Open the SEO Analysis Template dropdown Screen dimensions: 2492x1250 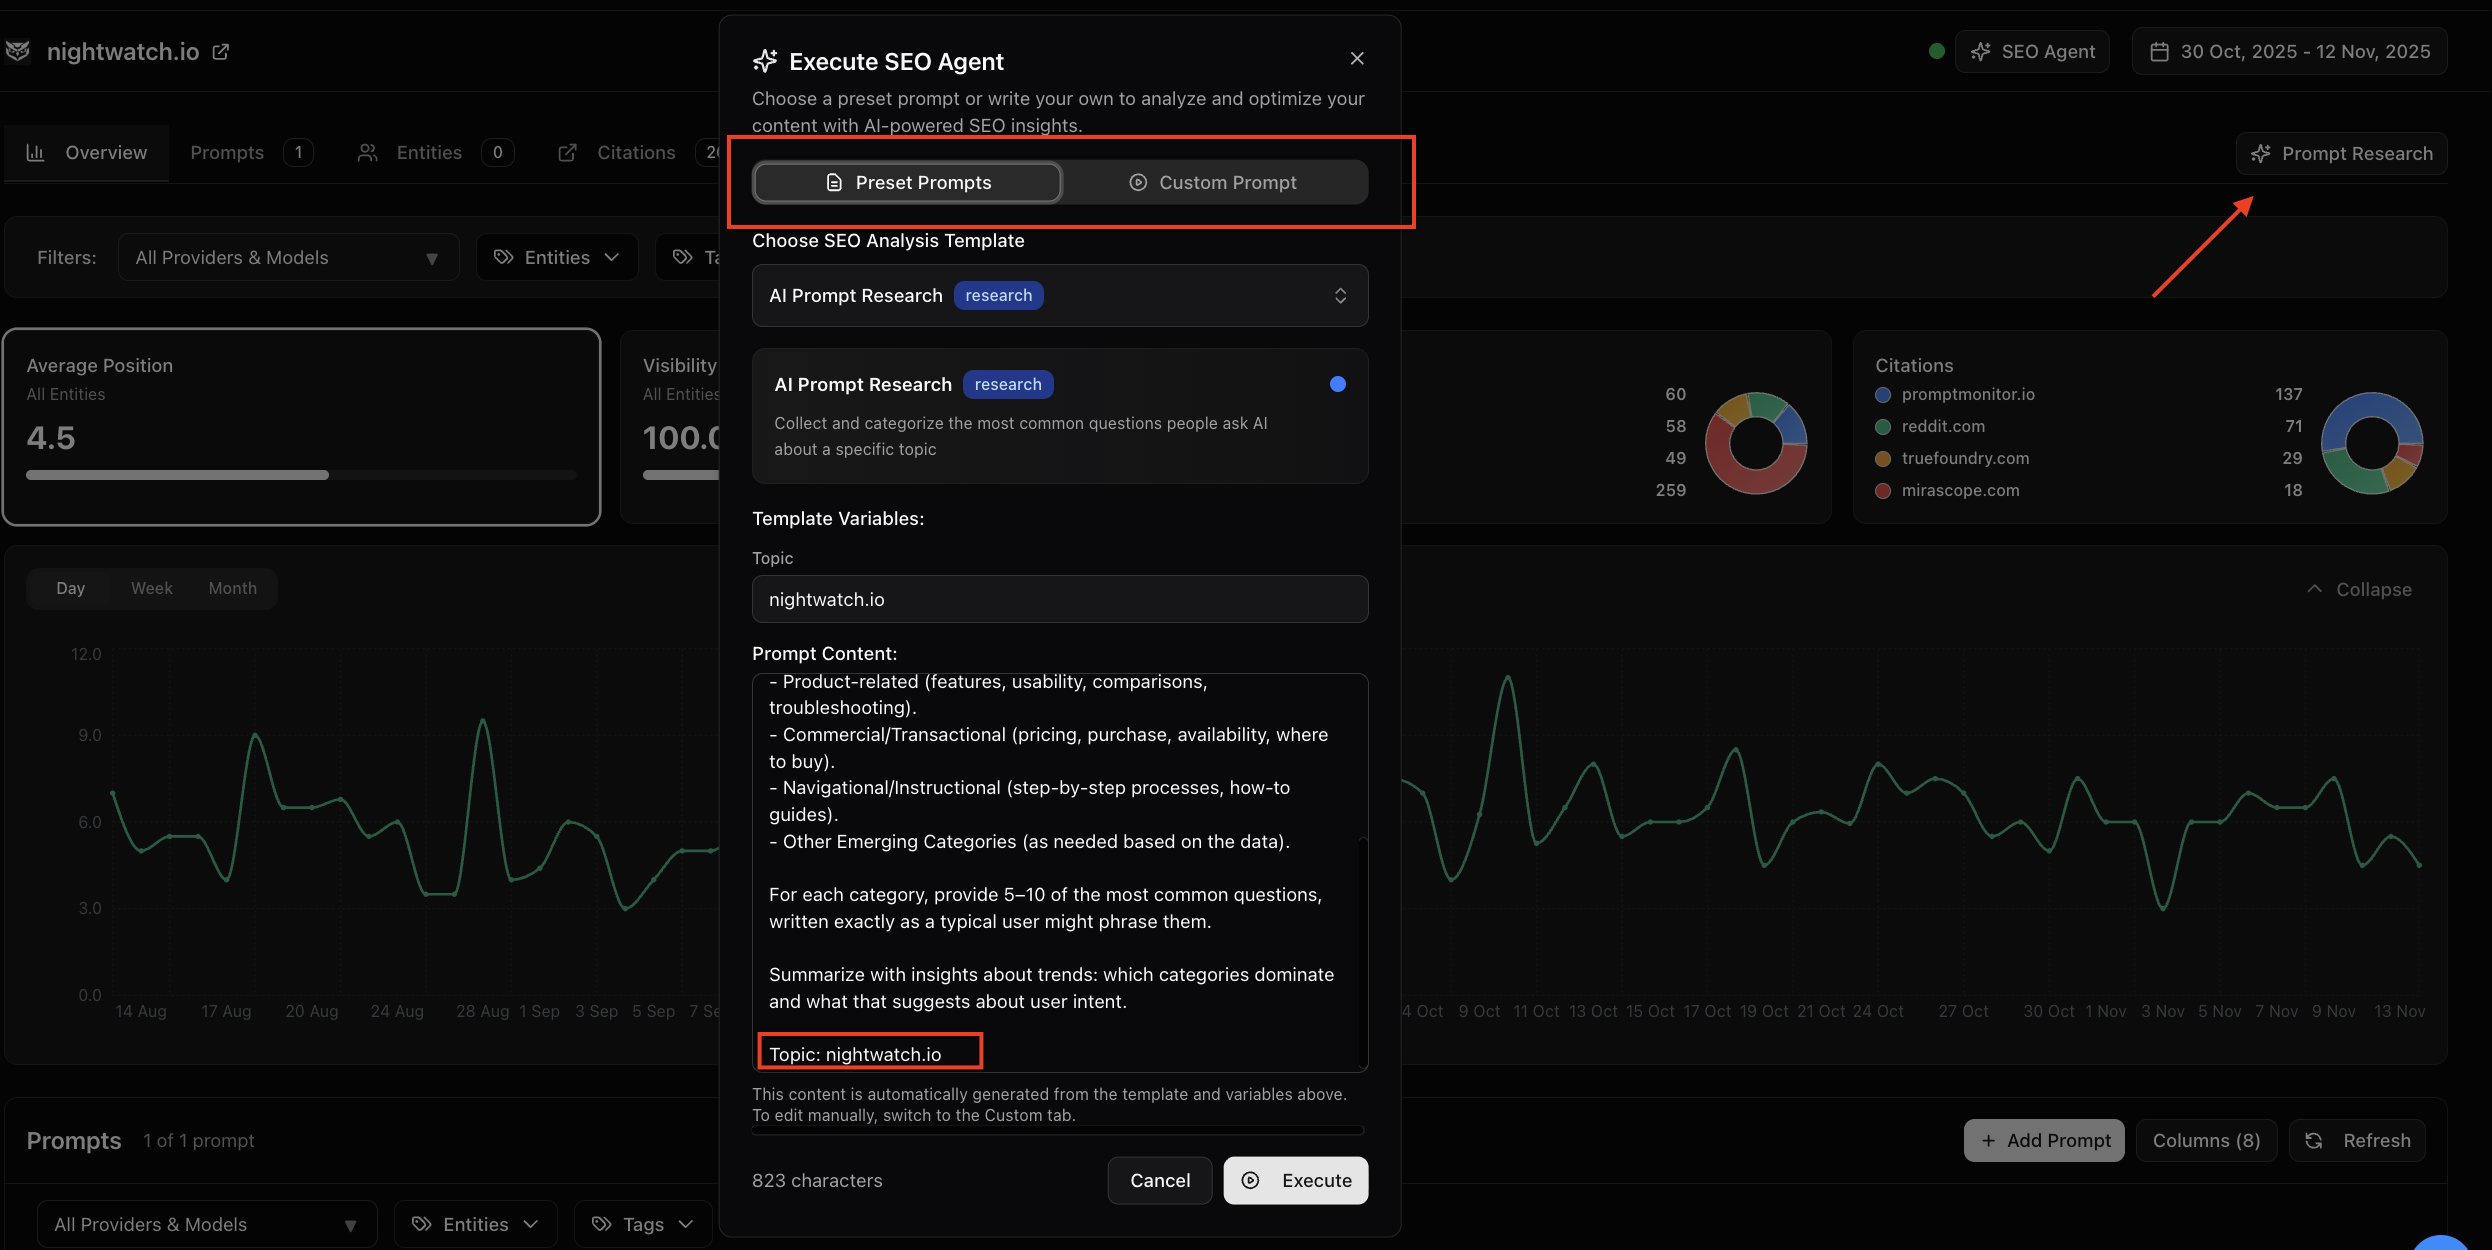[1059, 296]
